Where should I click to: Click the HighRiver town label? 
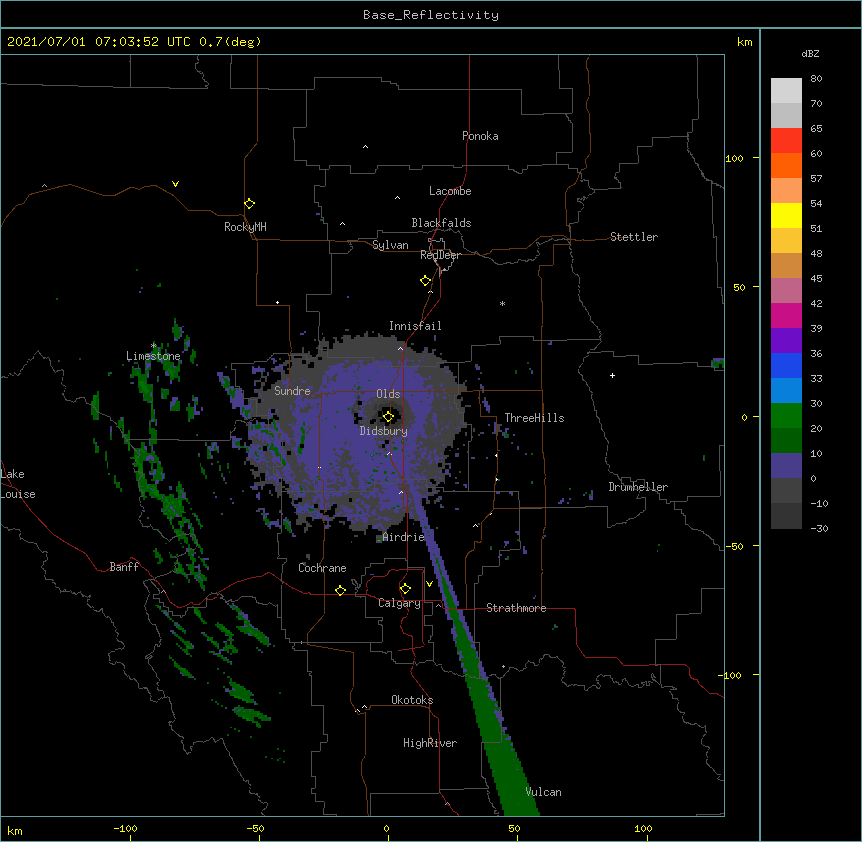coord(430,743)
